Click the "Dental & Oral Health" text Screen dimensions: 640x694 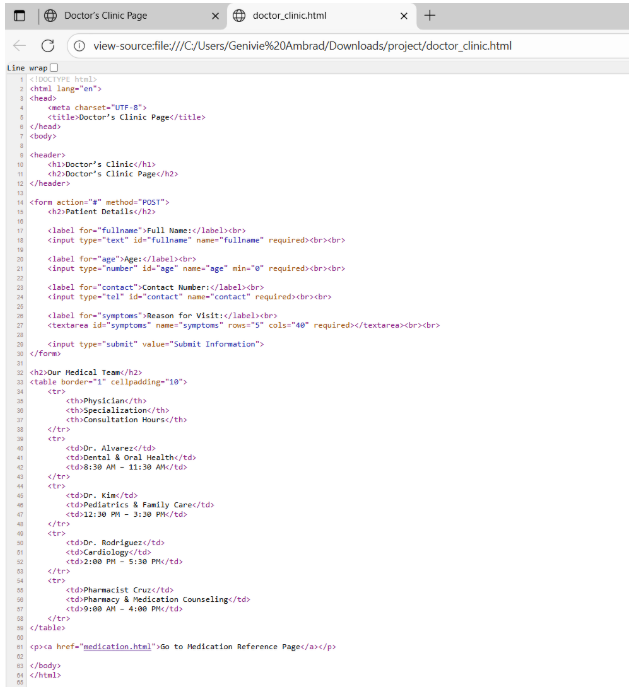(129, 458)
